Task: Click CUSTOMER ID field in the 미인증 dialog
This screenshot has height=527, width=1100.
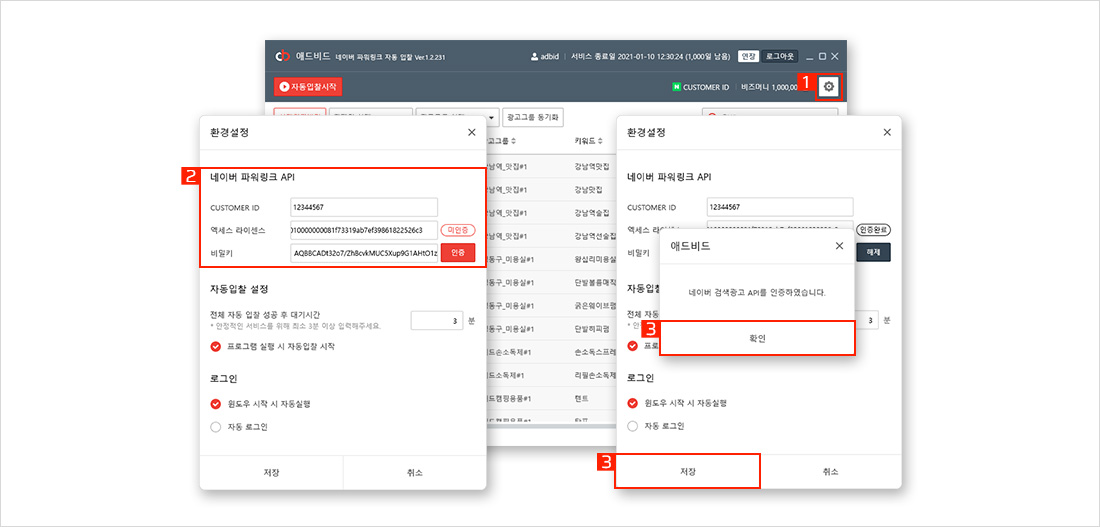Action: (364, 207)
